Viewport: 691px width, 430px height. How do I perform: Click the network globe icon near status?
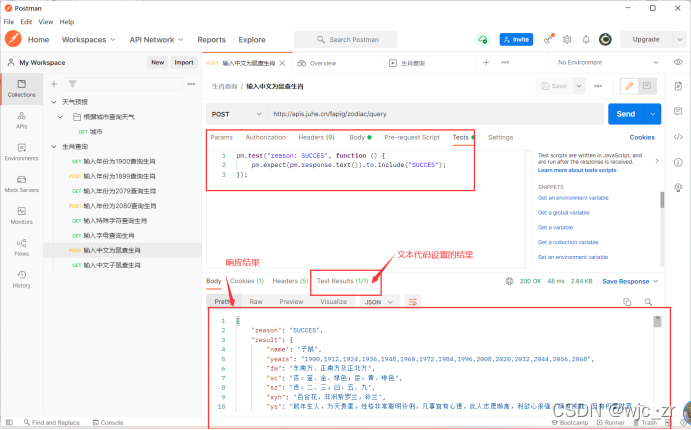(509, 281)
